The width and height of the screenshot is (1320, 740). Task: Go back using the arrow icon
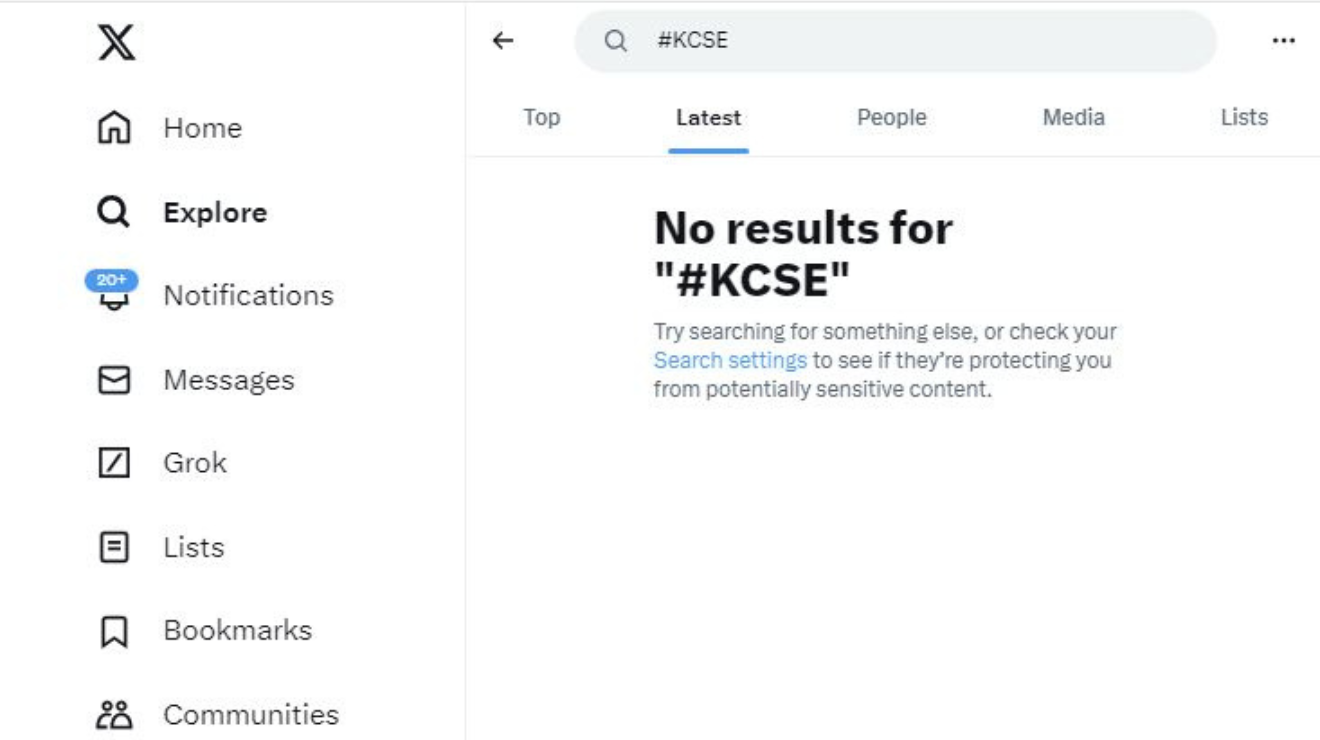click(x=503, y=40)
